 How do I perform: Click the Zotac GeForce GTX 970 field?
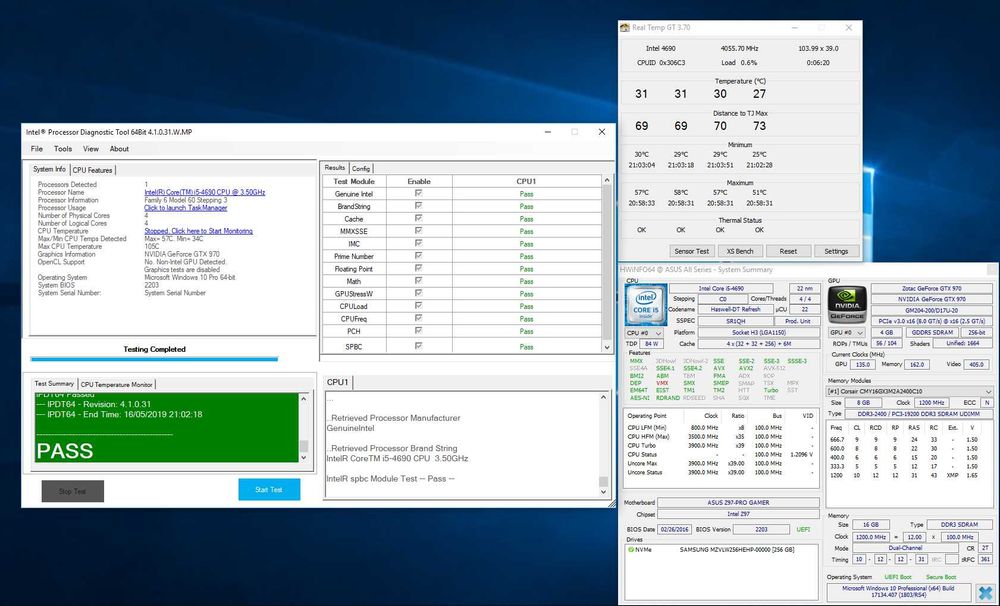click(x=932, y=288)
